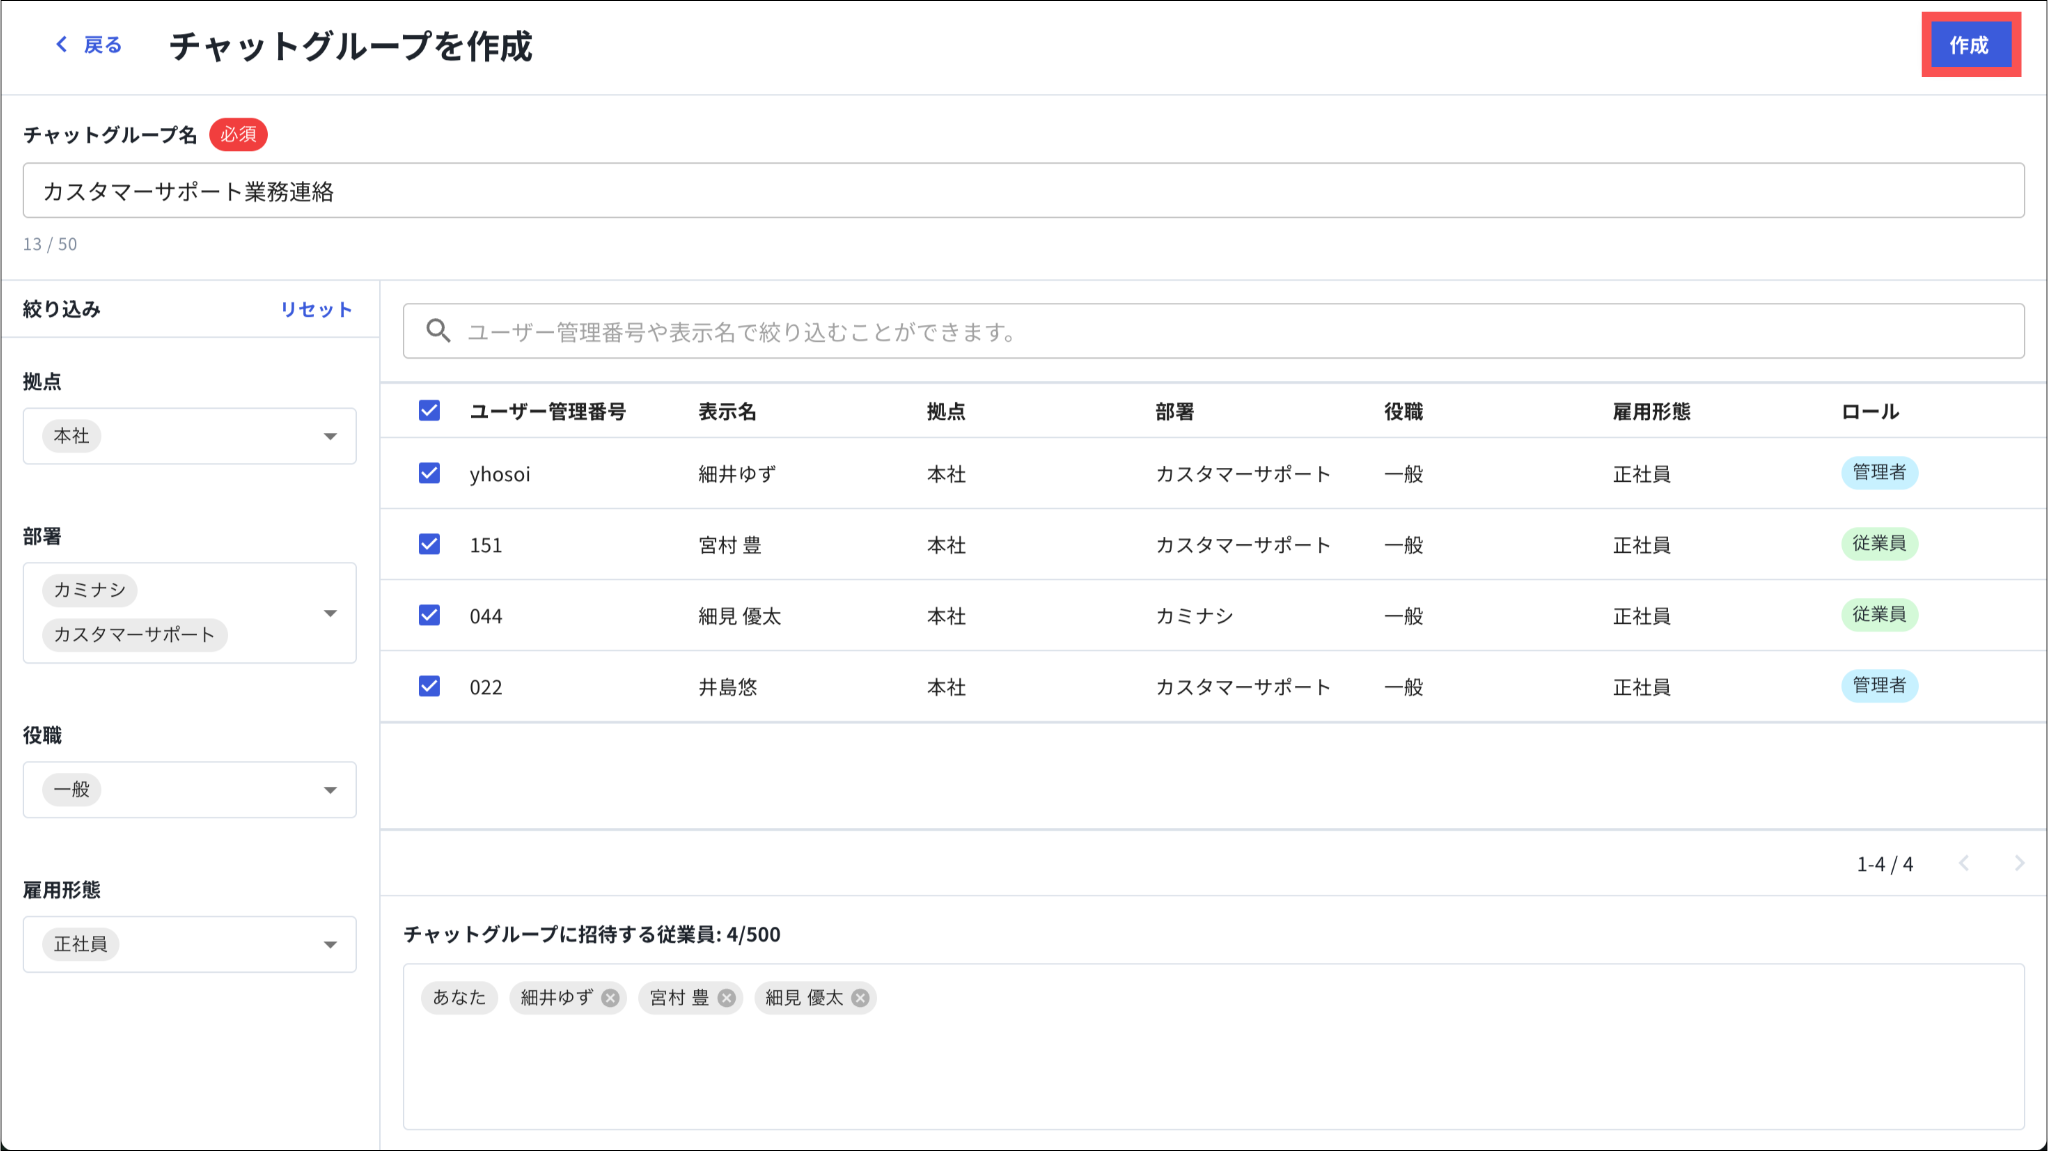
Task: Uncheck the checkbox for user 022
Action: click(x=429, y=686)
